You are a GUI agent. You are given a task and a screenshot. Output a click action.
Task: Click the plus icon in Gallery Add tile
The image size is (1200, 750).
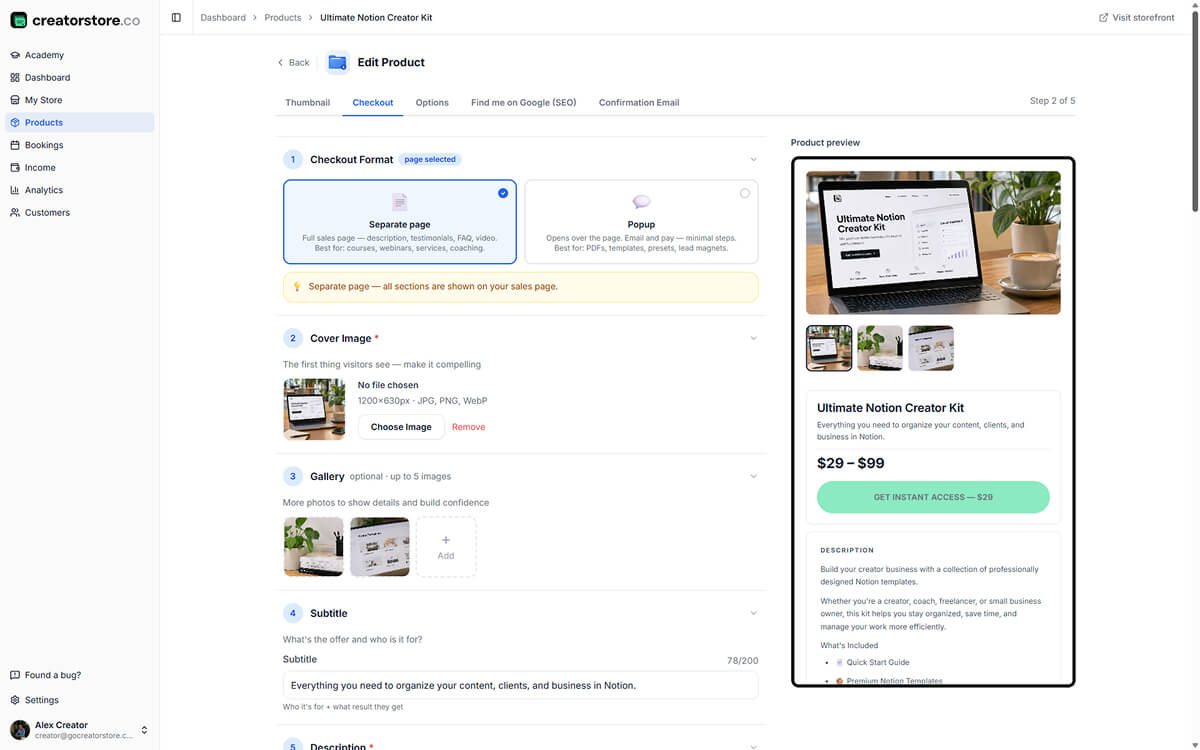coord(446,540)
